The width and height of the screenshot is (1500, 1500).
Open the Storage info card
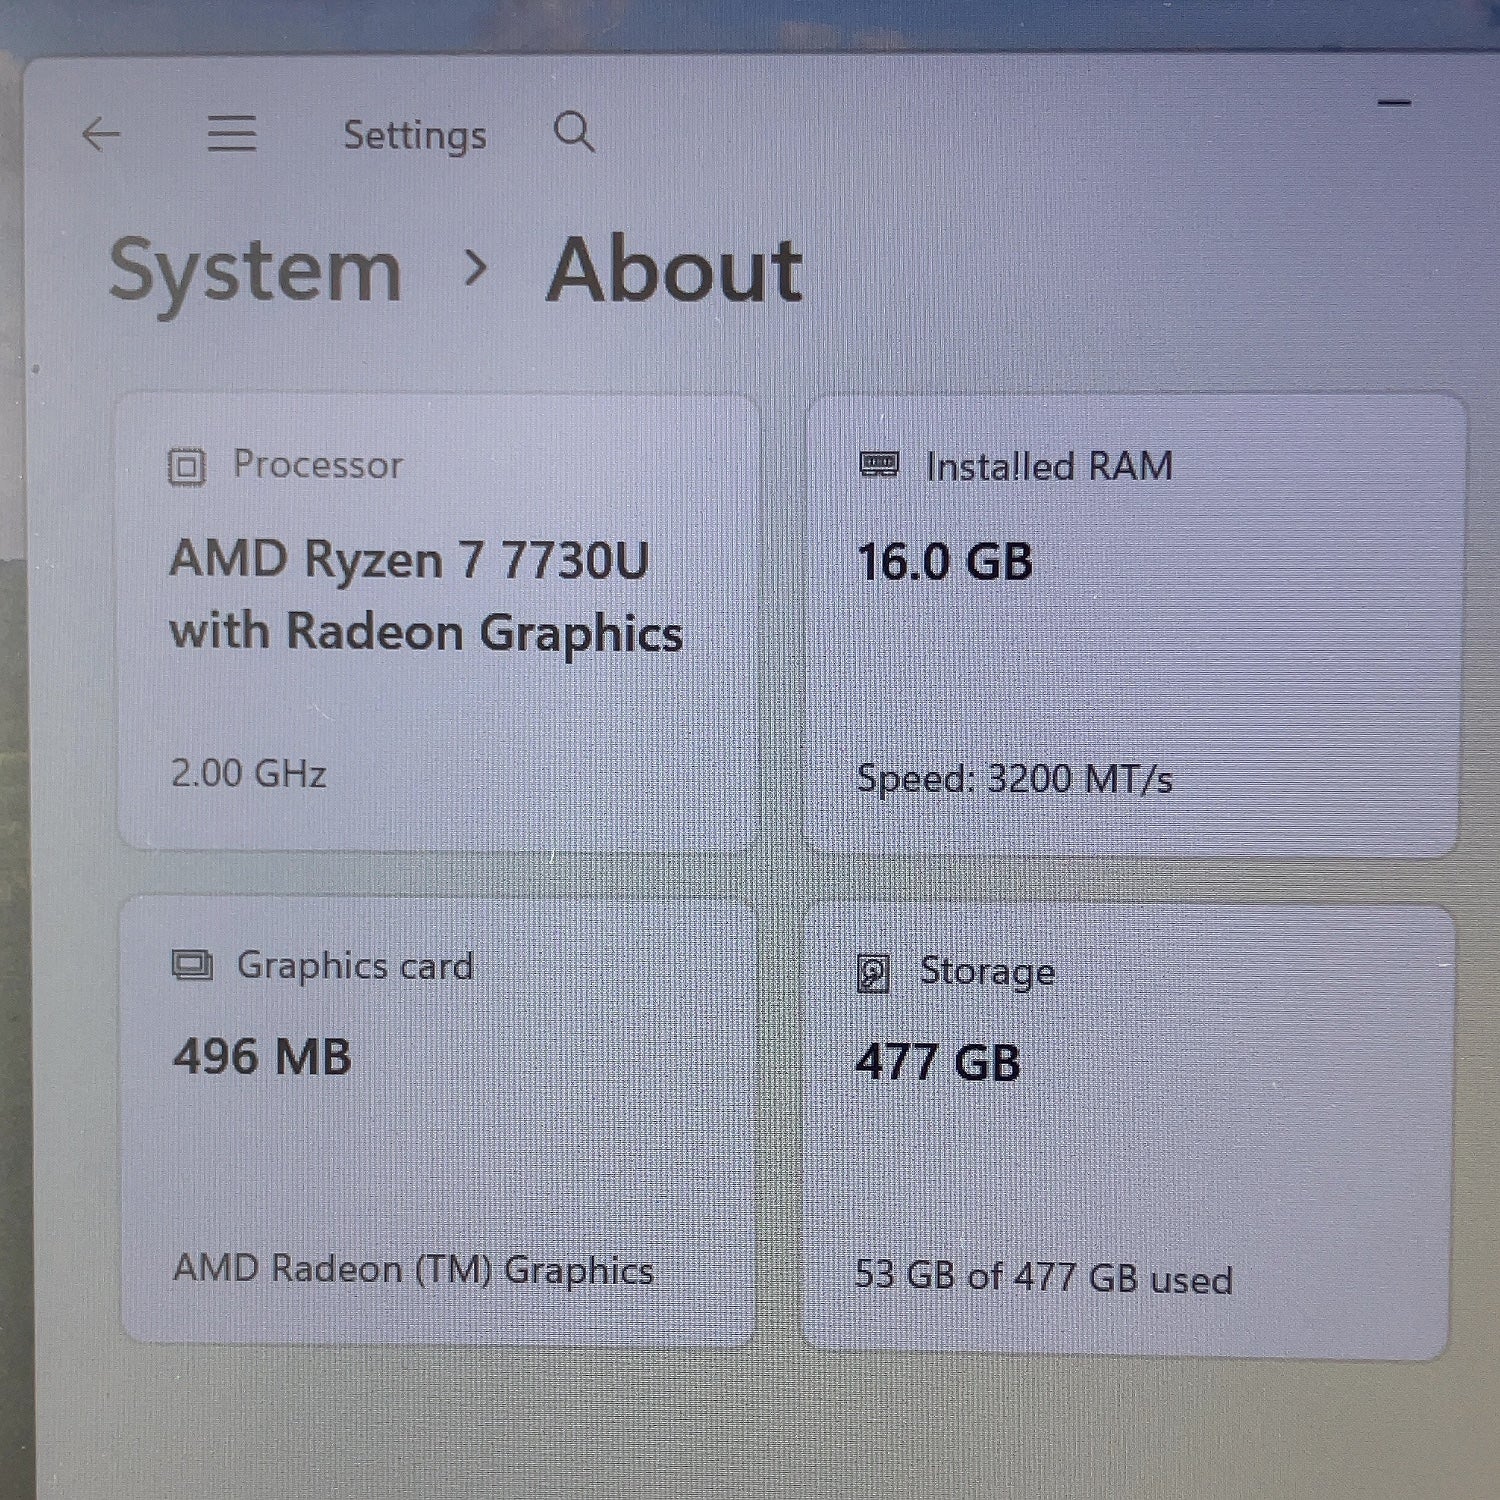(x=1128, y=1130)
